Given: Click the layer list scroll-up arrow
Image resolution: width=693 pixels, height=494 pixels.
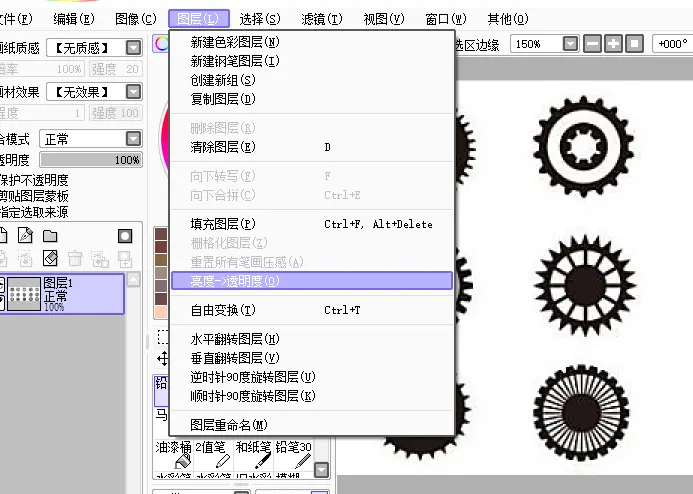Looking at the screenshot, I should (x=133, y=279).
